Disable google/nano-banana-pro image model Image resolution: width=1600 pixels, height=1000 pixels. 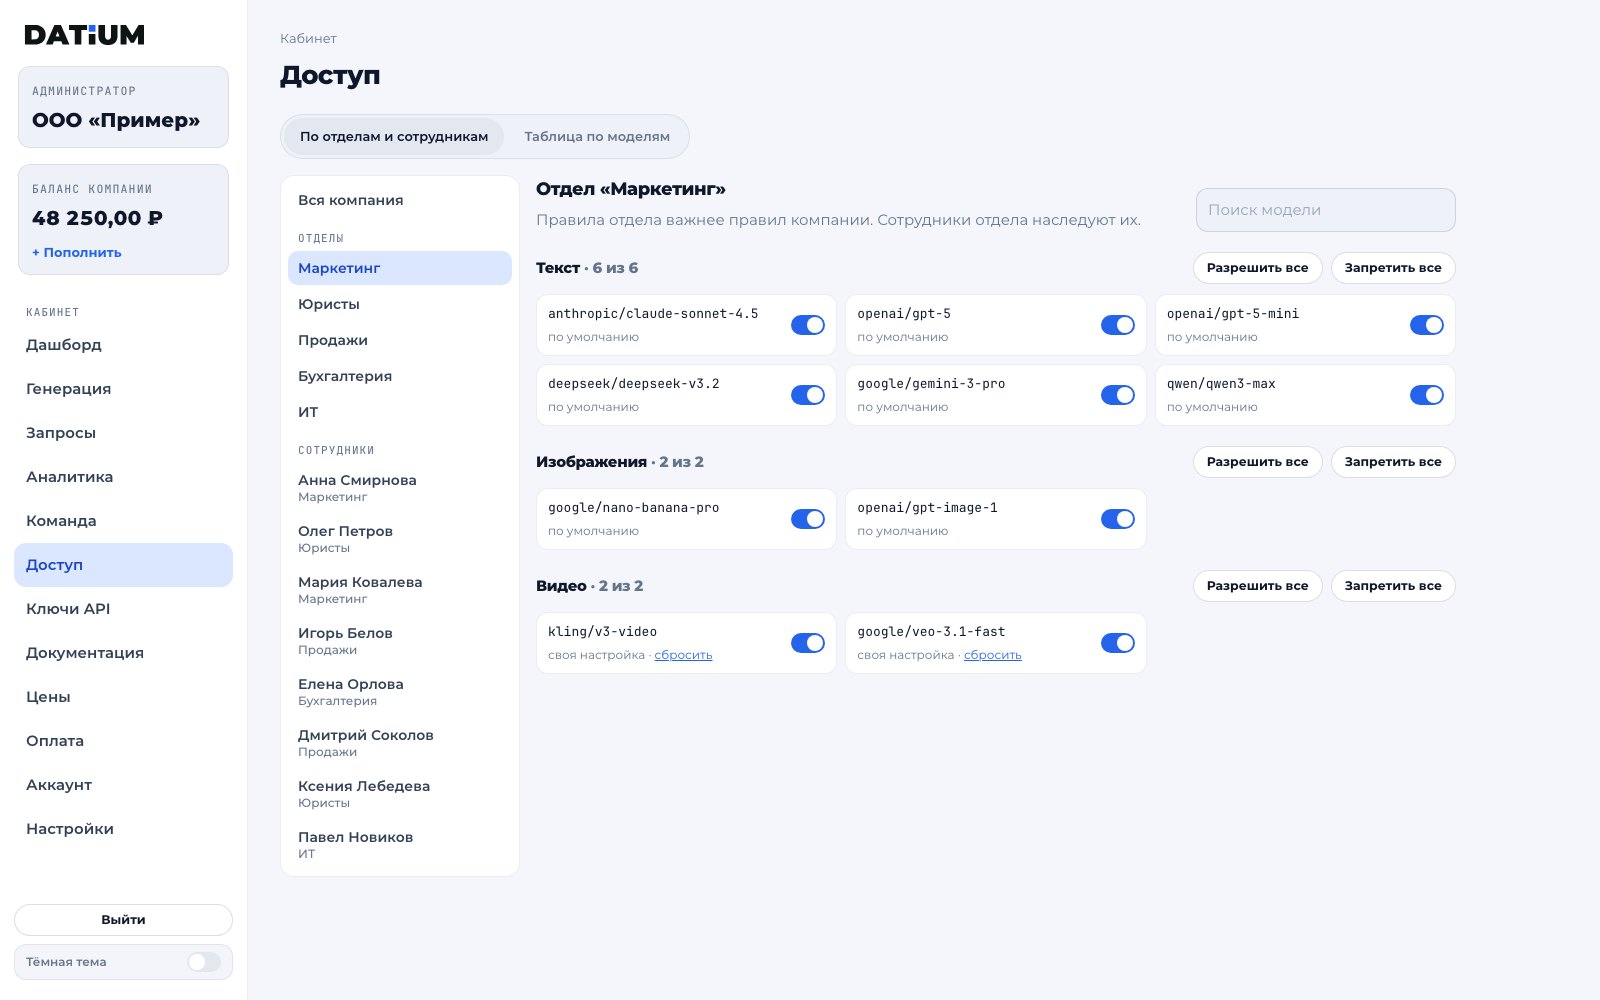[x=808, y=519]
